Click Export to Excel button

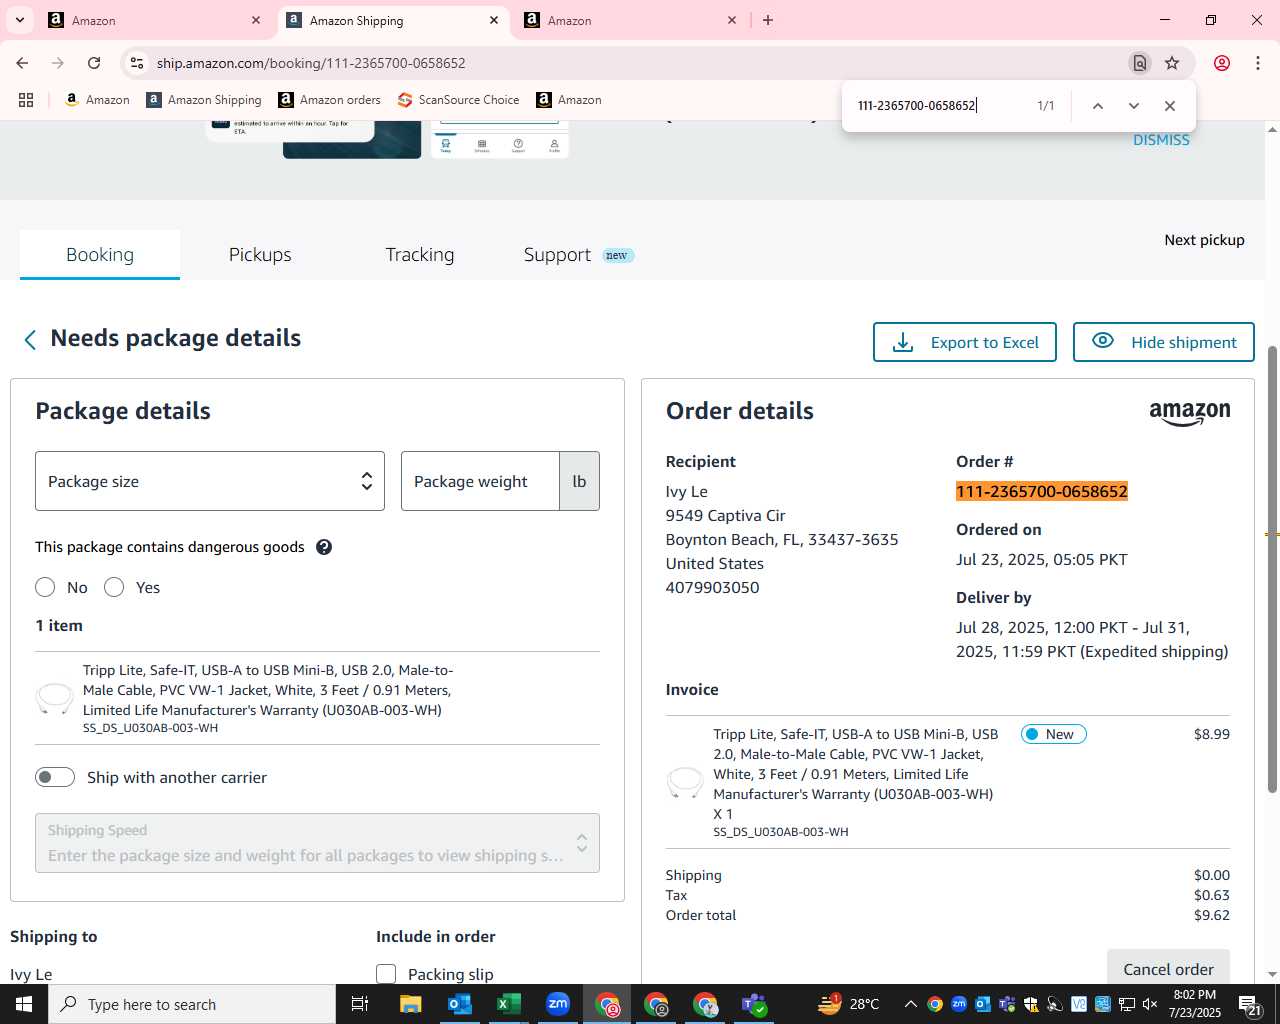[x=965, y=342]
